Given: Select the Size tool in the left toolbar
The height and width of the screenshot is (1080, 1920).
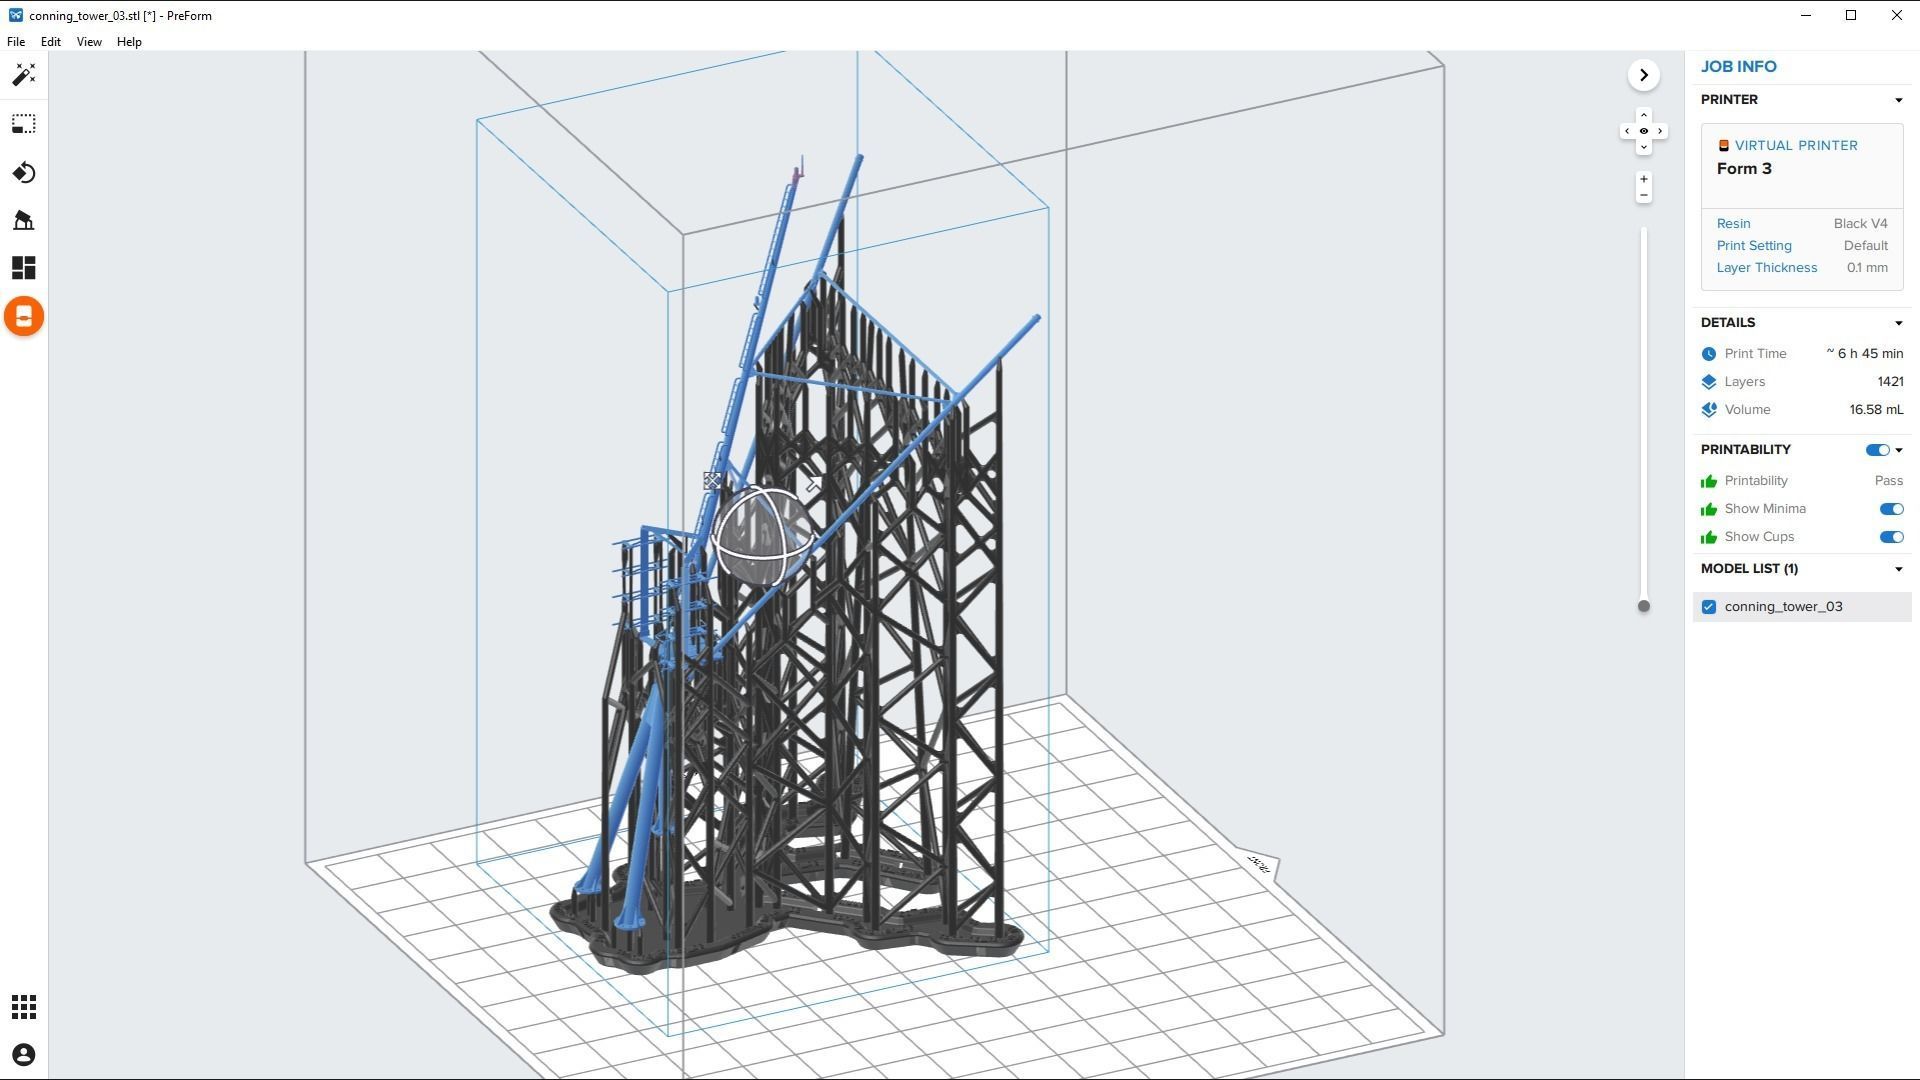Looking at the screenshot, I should click(x=24, y=124).
